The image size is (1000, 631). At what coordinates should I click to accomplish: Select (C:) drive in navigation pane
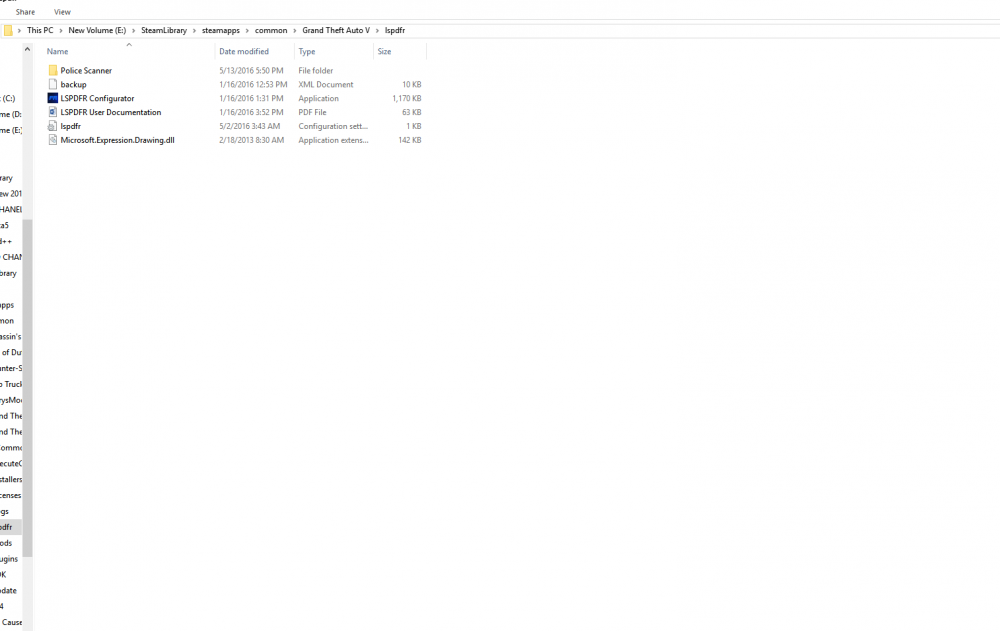coord(8,98)
